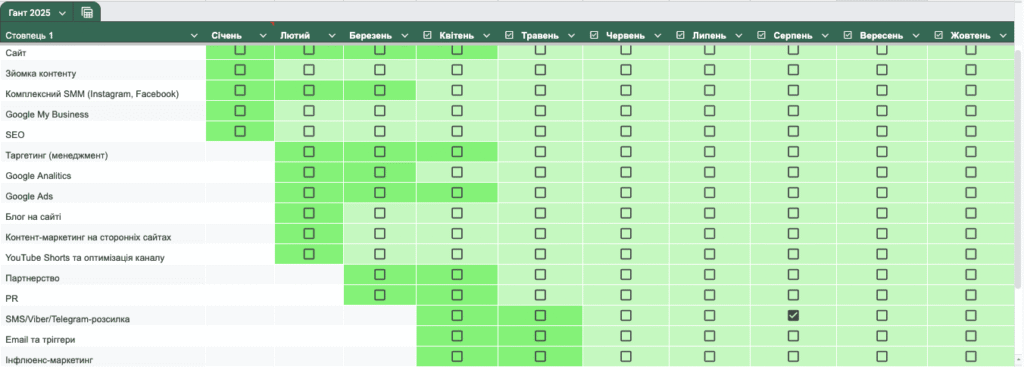Click the SEO row label

[x=103, y=132]
